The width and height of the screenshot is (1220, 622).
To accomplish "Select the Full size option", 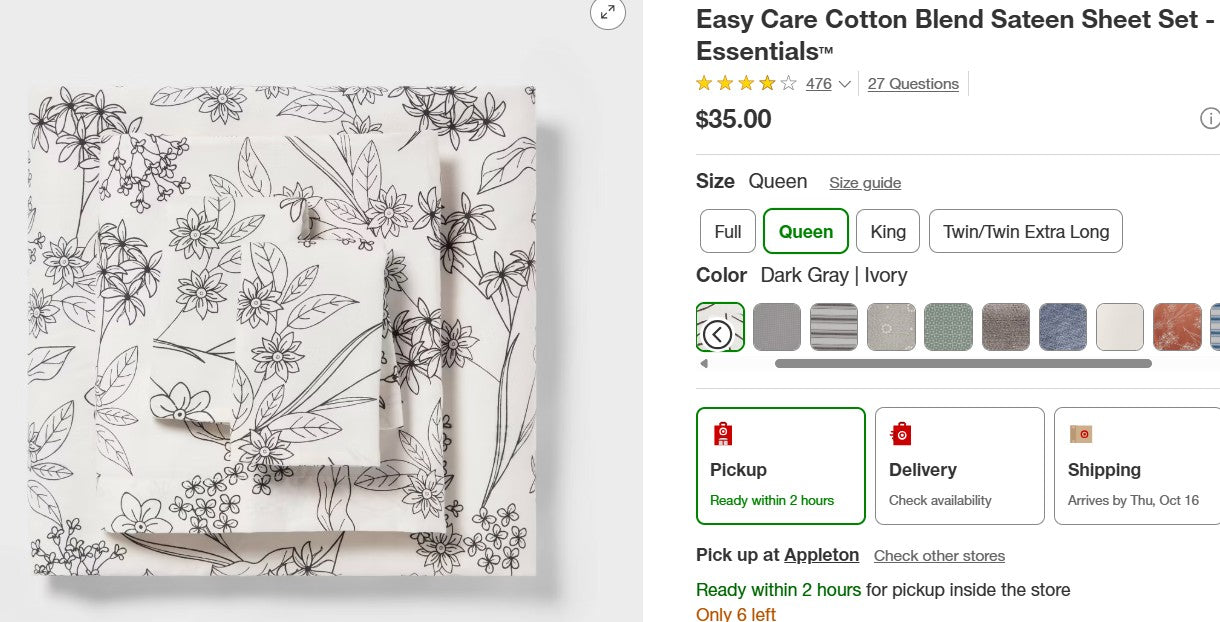I will pyautogui.click(x=727, y=232).
